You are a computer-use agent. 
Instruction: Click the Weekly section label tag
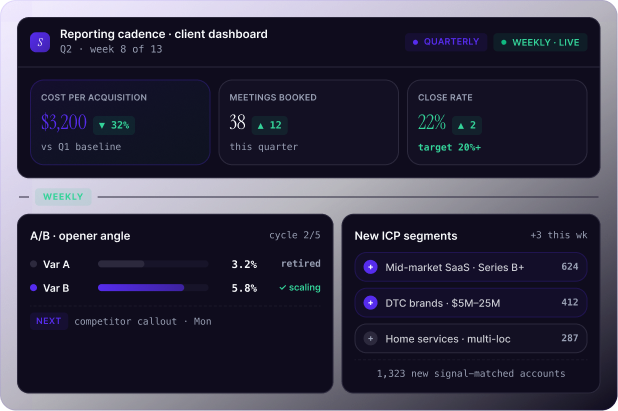[63, 197]
